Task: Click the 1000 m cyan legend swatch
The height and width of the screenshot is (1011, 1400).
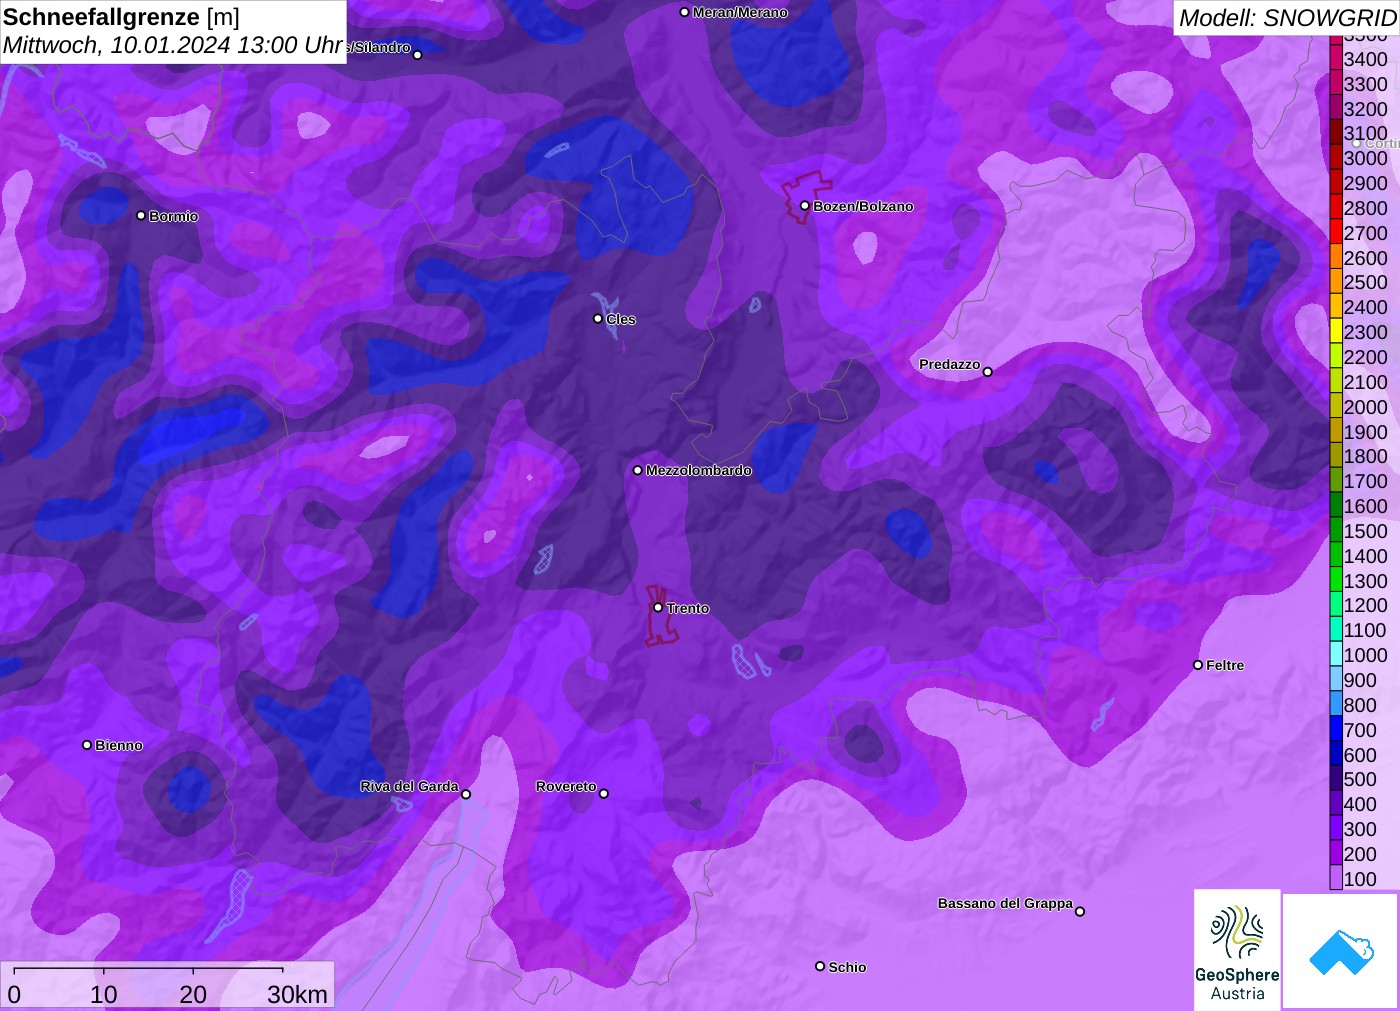Action: (x=1336, y=655)
